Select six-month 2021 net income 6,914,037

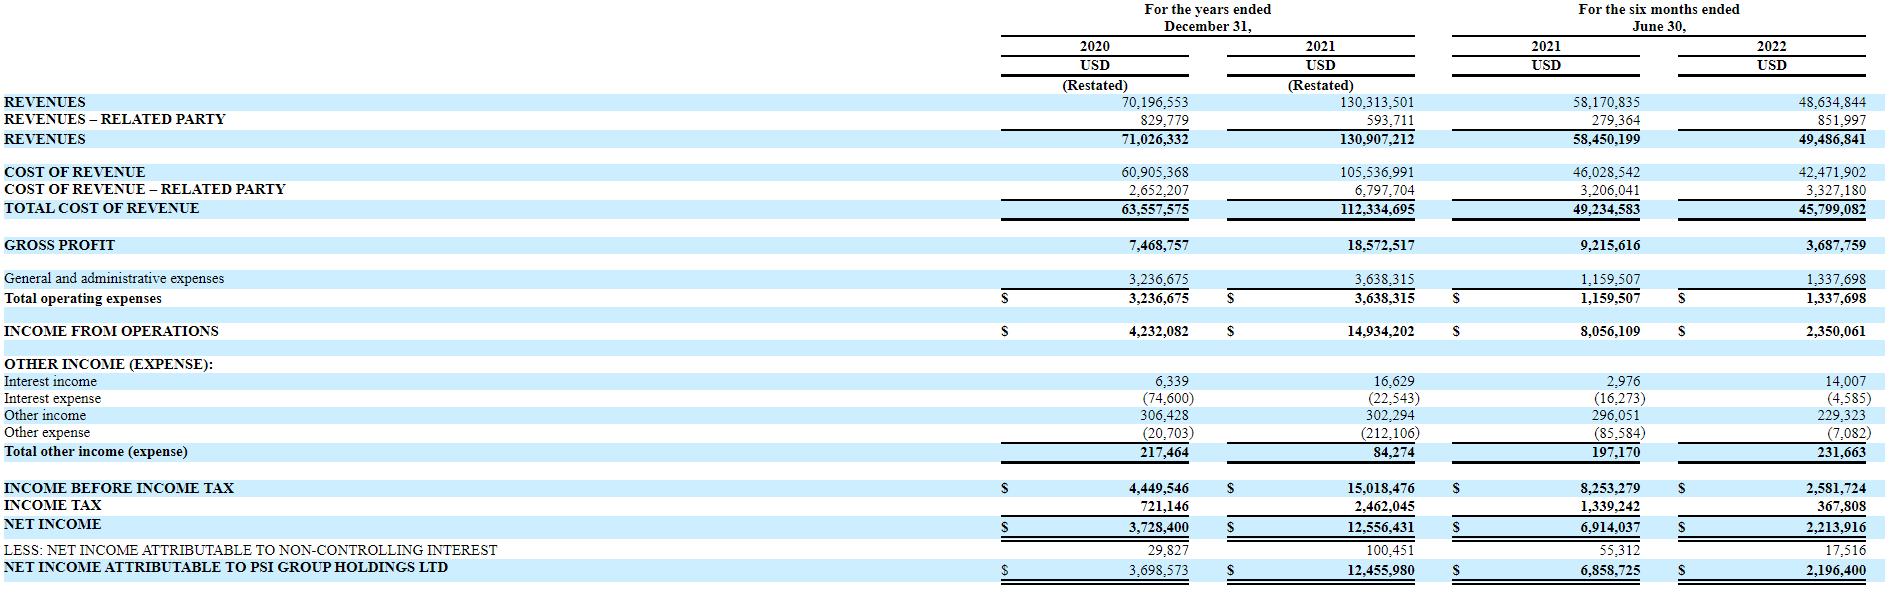point(1609,527)
